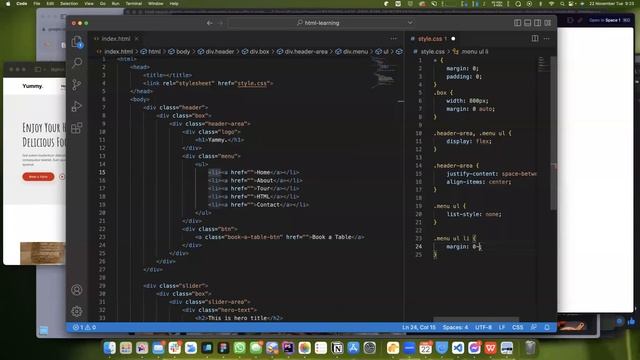This screenshot has height=360, width=640.
Task: Click line 15 Home list item code
Action: (253, 172)
